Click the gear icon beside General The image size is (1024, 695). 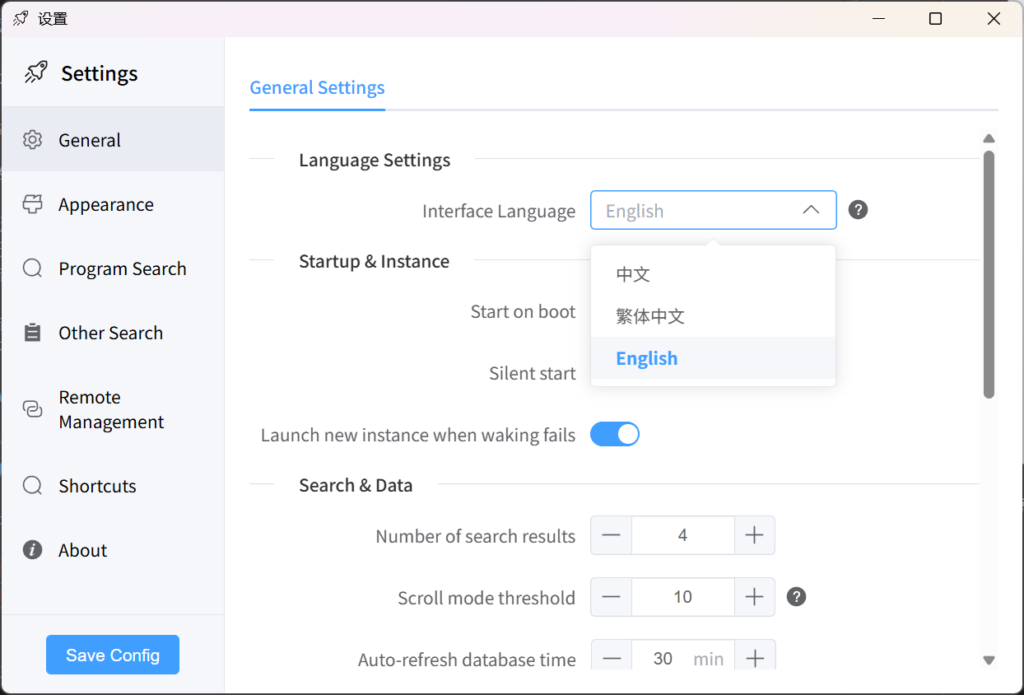point(33,140)
